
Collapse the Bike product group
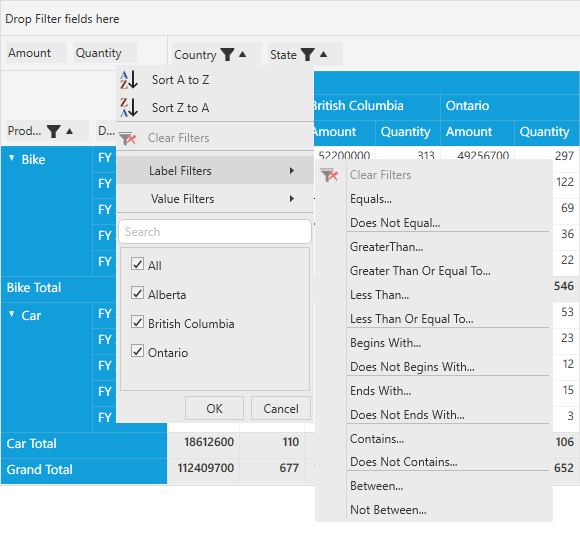[11, 158]
